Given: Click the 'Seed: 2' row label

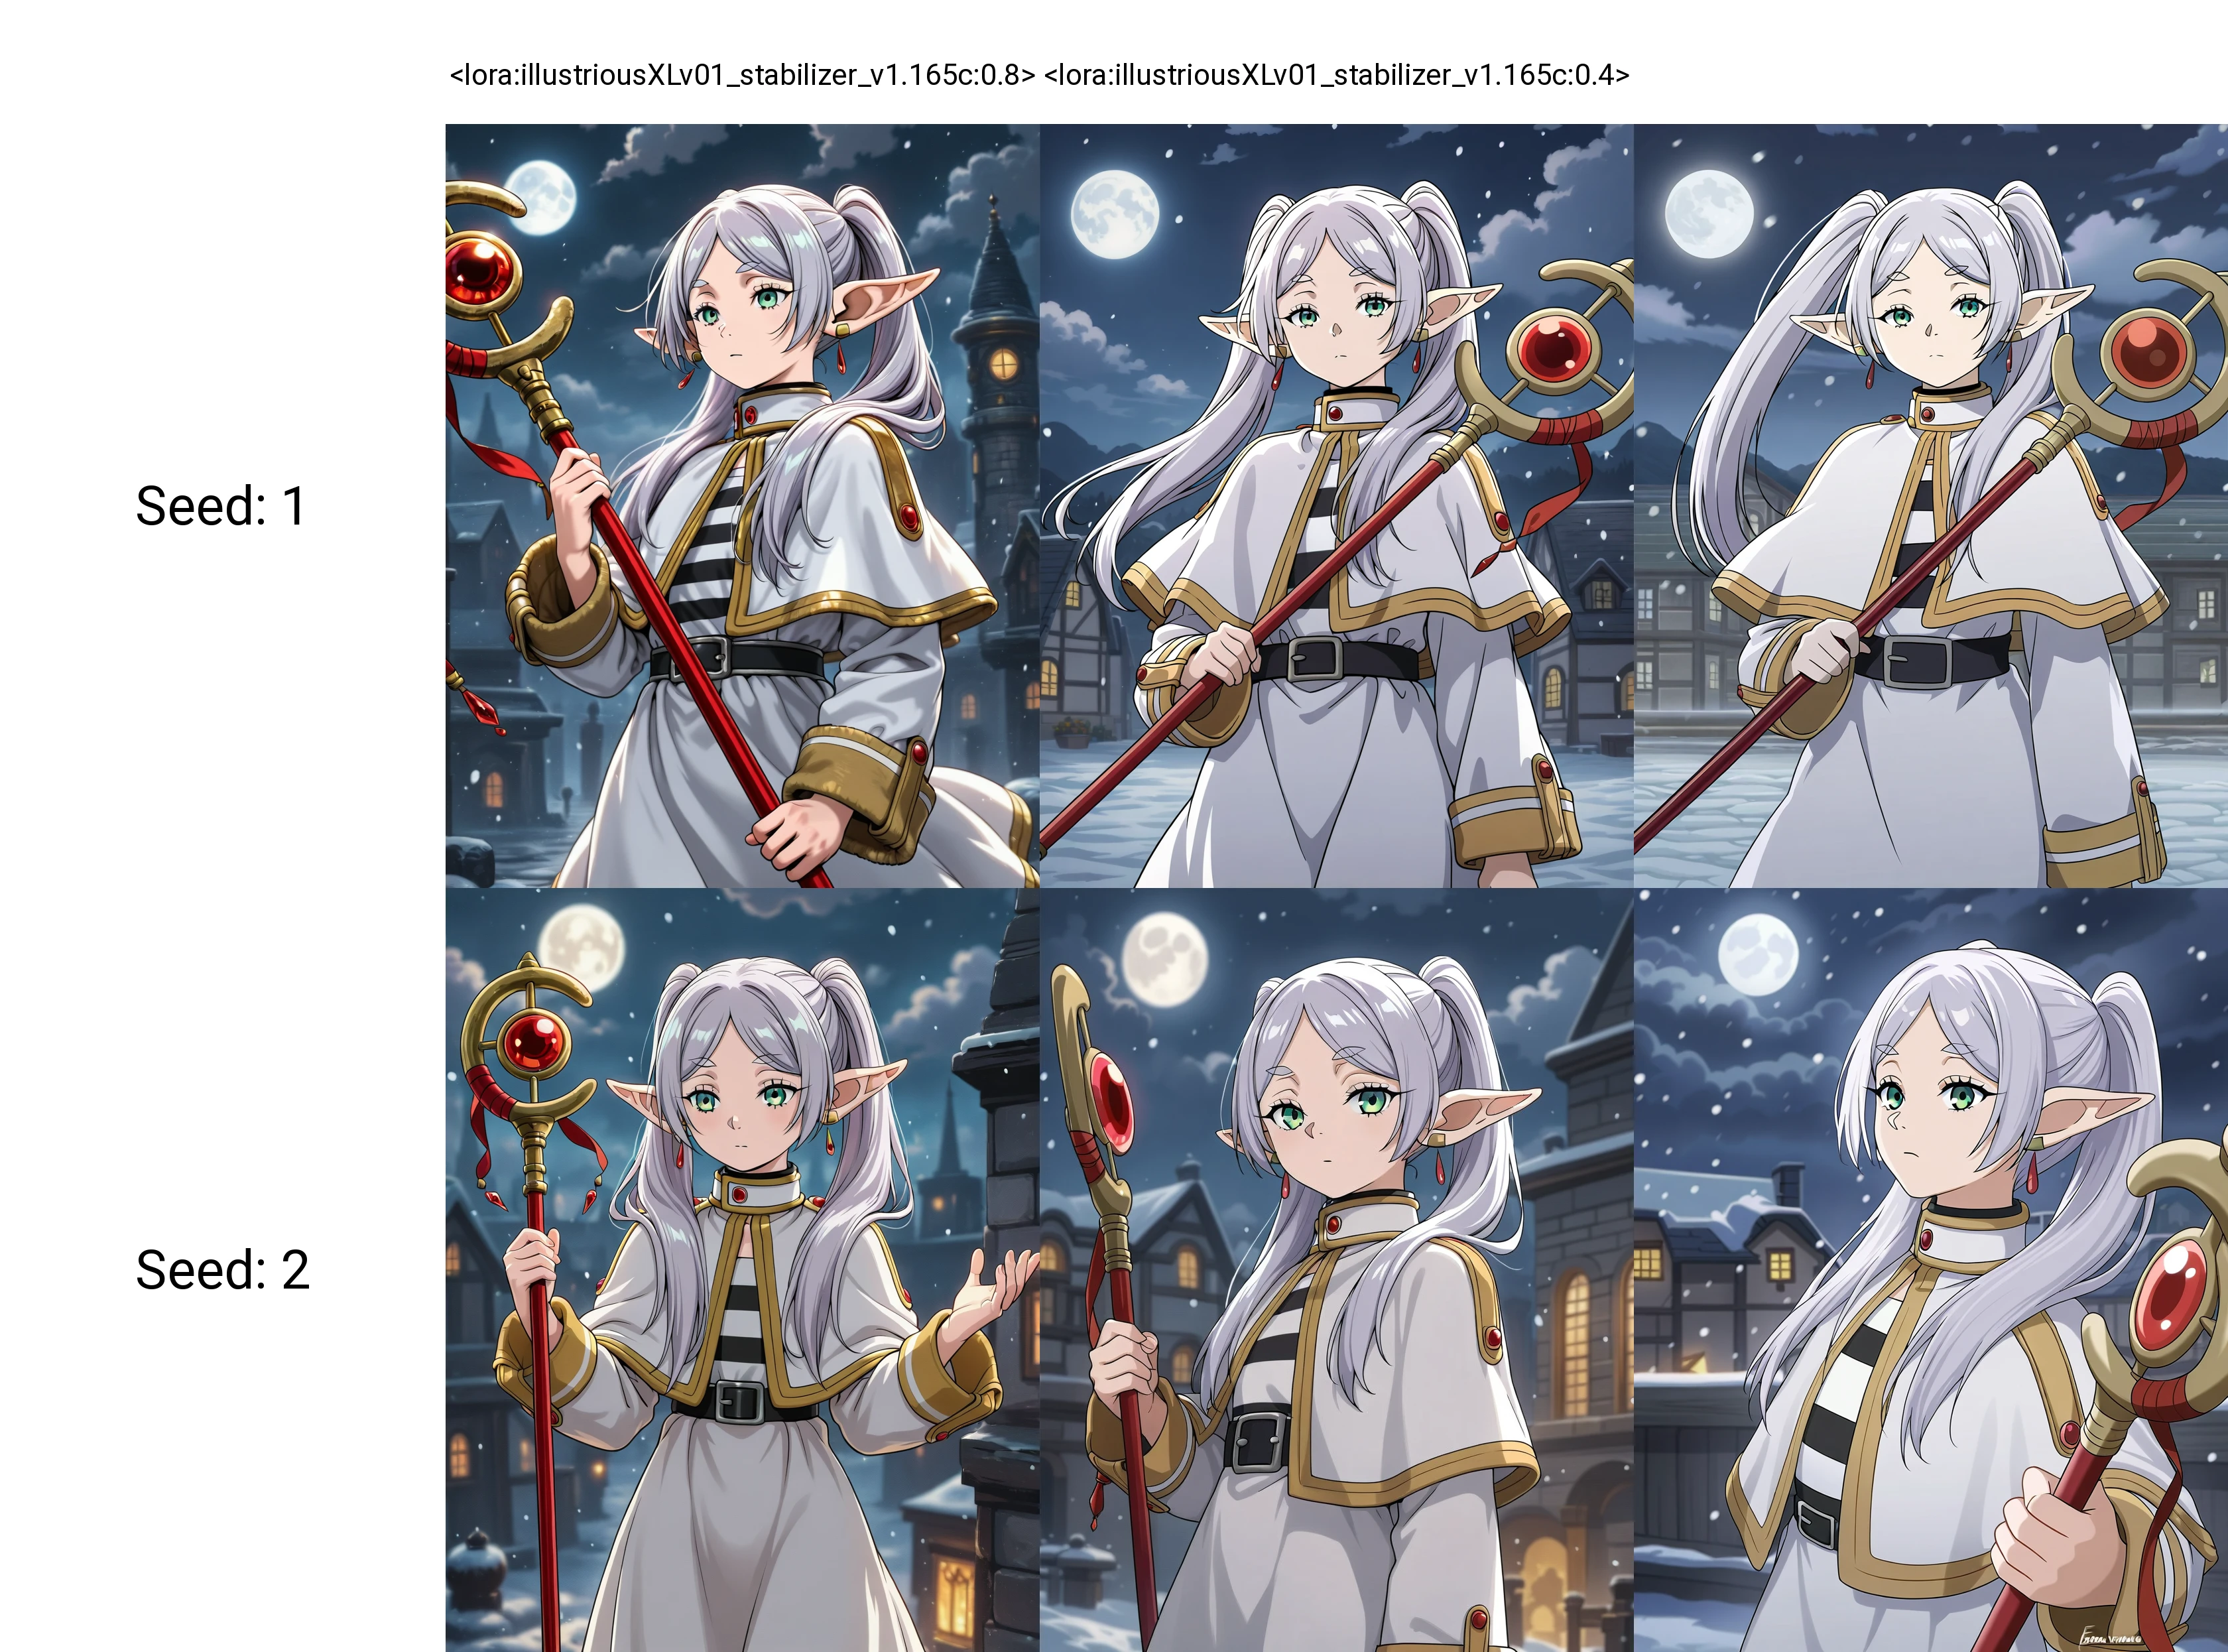Looking at the screenshot, I should [223, 1270].
